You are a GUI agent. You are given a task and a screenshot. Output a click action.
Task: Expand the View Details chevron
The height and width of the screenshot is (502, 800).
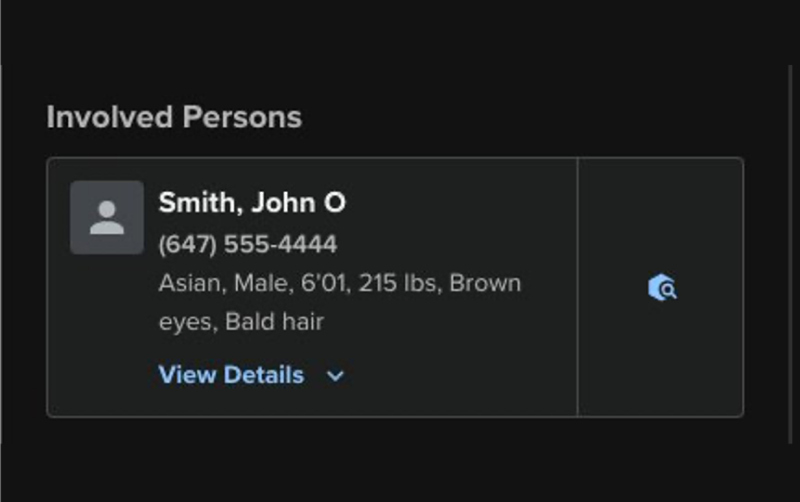click(336, 376)
